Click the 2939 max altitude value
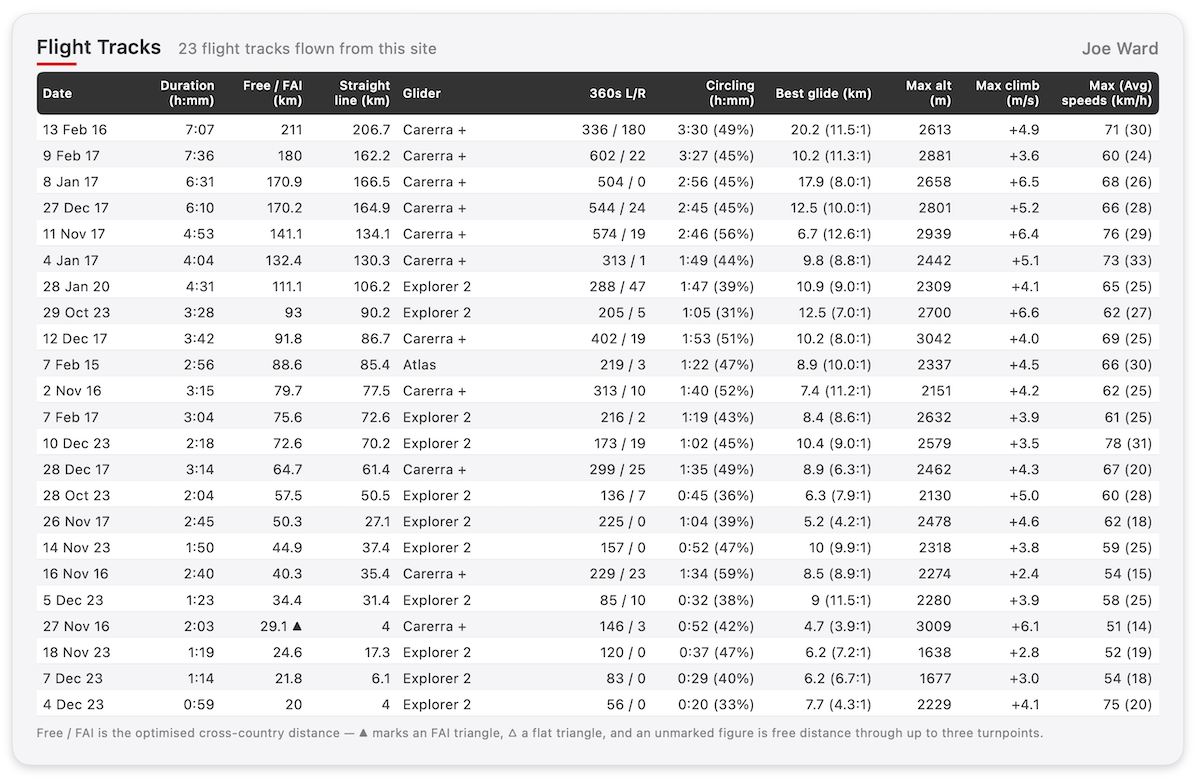 tap(935, 233)
